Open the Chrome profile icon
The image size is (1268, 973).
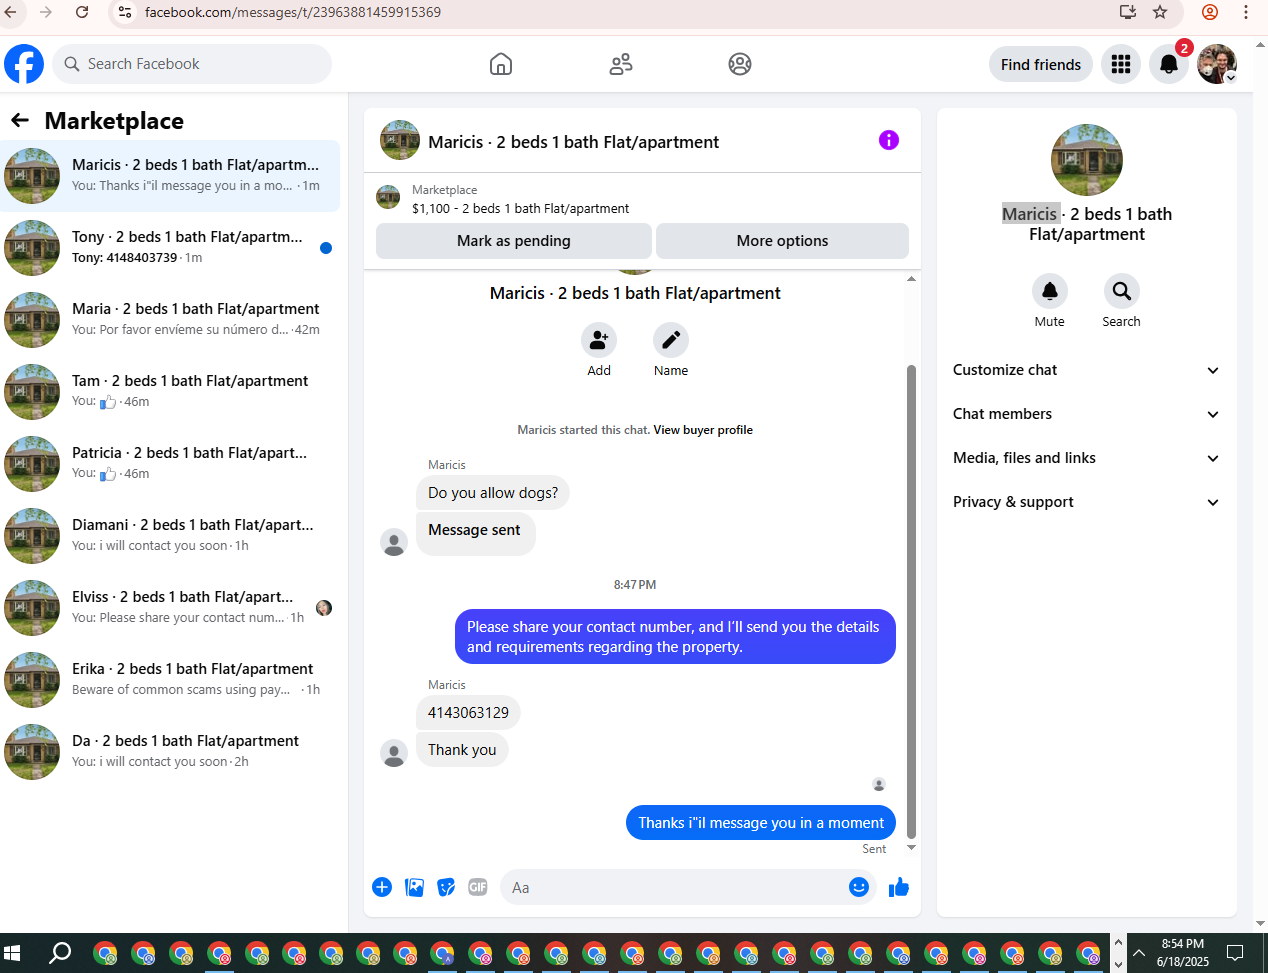tap(1210, 12)
